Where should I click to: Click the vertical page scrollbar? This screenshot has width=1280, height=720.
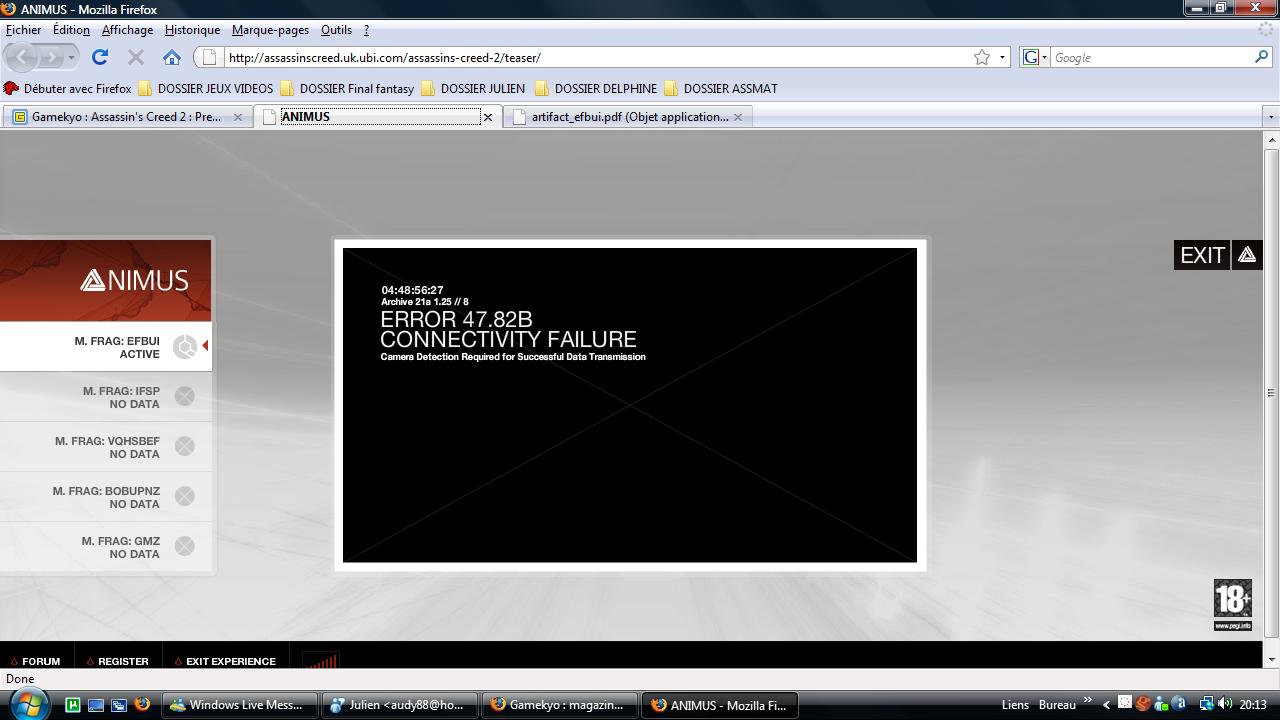[1271, 394]
